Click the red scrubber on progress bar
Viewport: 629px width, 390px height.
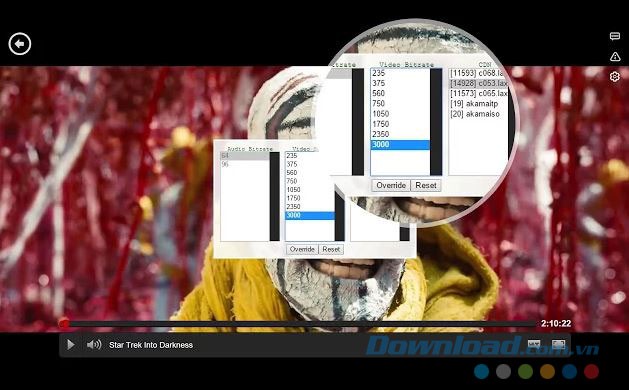point(64,323)
